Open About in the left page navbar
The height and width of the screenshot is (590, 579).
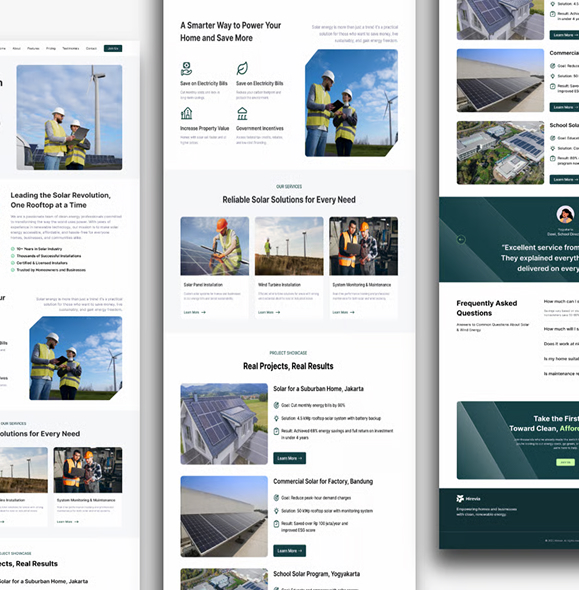click(x=17, y=48)
